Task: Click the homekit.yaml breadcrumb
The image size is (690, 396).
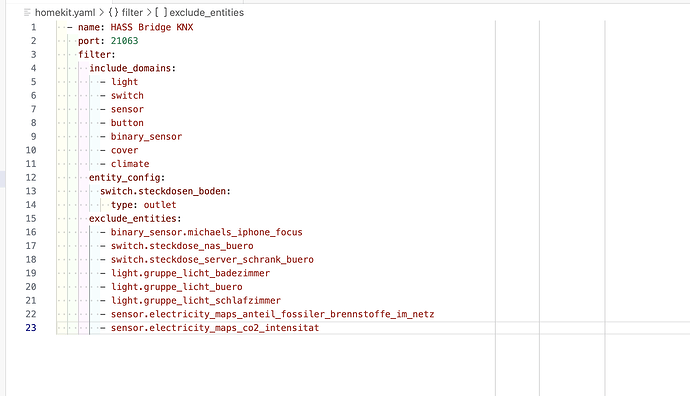Action: coord(65,13)
